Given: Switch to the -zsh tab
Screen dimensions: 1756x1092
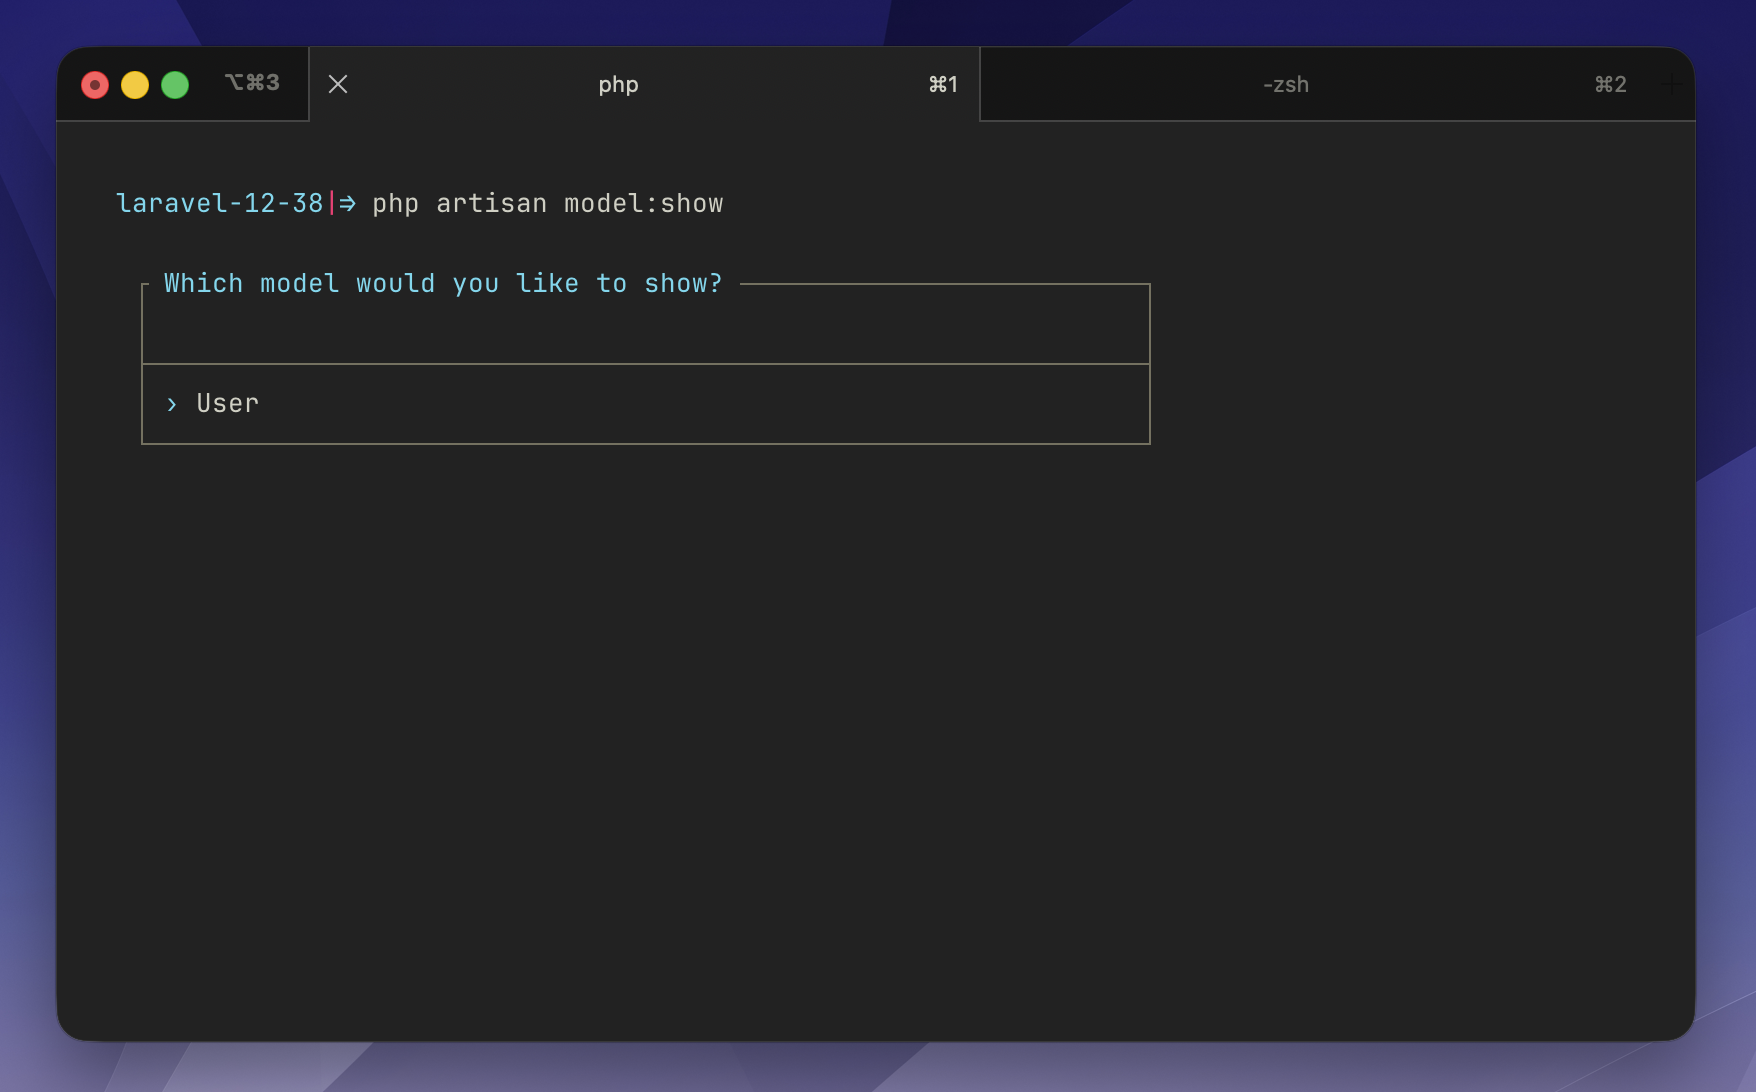Looking at the screenshot, I should click(1287, 84).
